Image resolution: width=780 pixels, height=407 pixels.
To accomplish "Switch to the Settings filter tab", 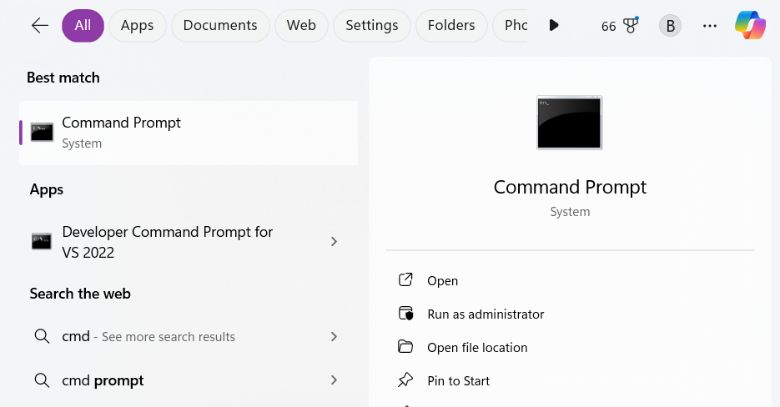I will [372, 26].
